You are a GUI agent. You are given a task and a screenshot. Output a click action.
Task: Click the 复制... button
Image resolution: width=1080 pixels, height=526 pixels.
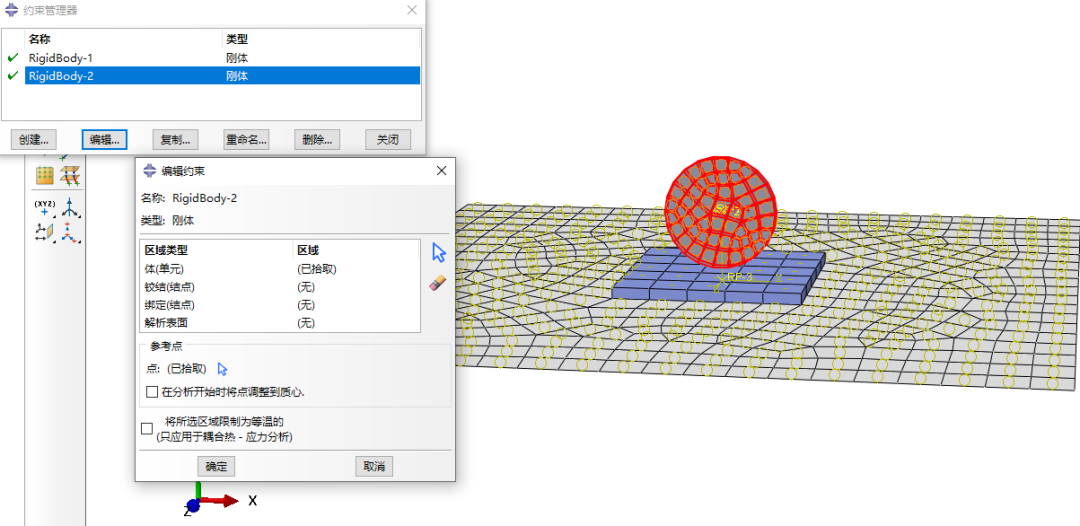point(176,140)
